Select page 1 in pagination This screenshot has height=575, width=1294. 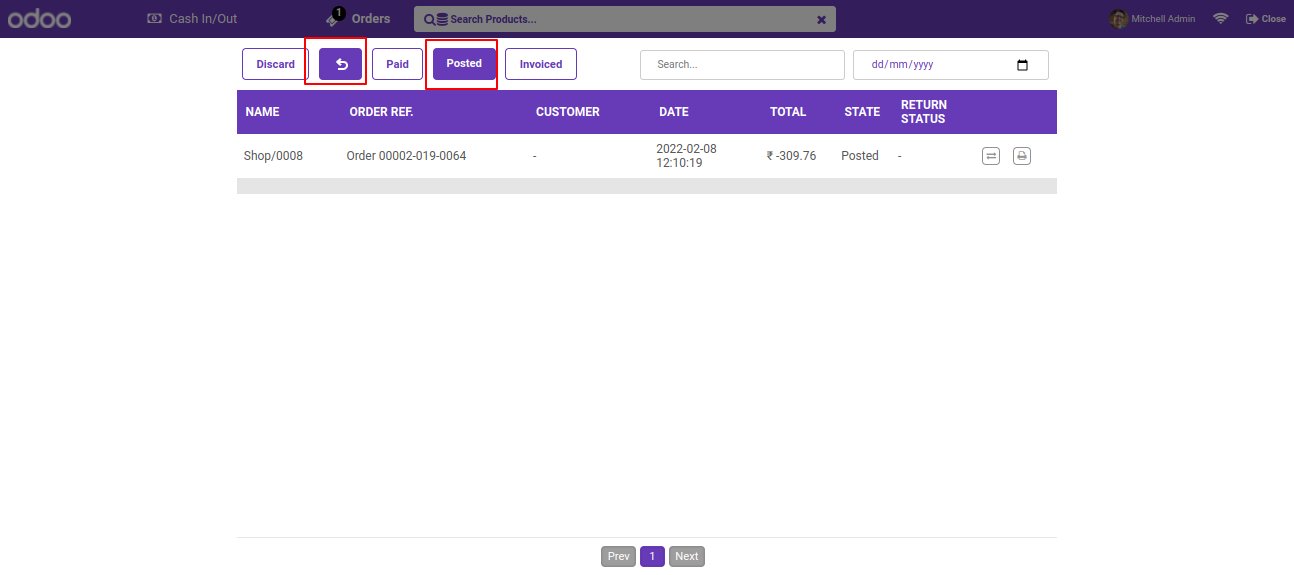[652, 556]
